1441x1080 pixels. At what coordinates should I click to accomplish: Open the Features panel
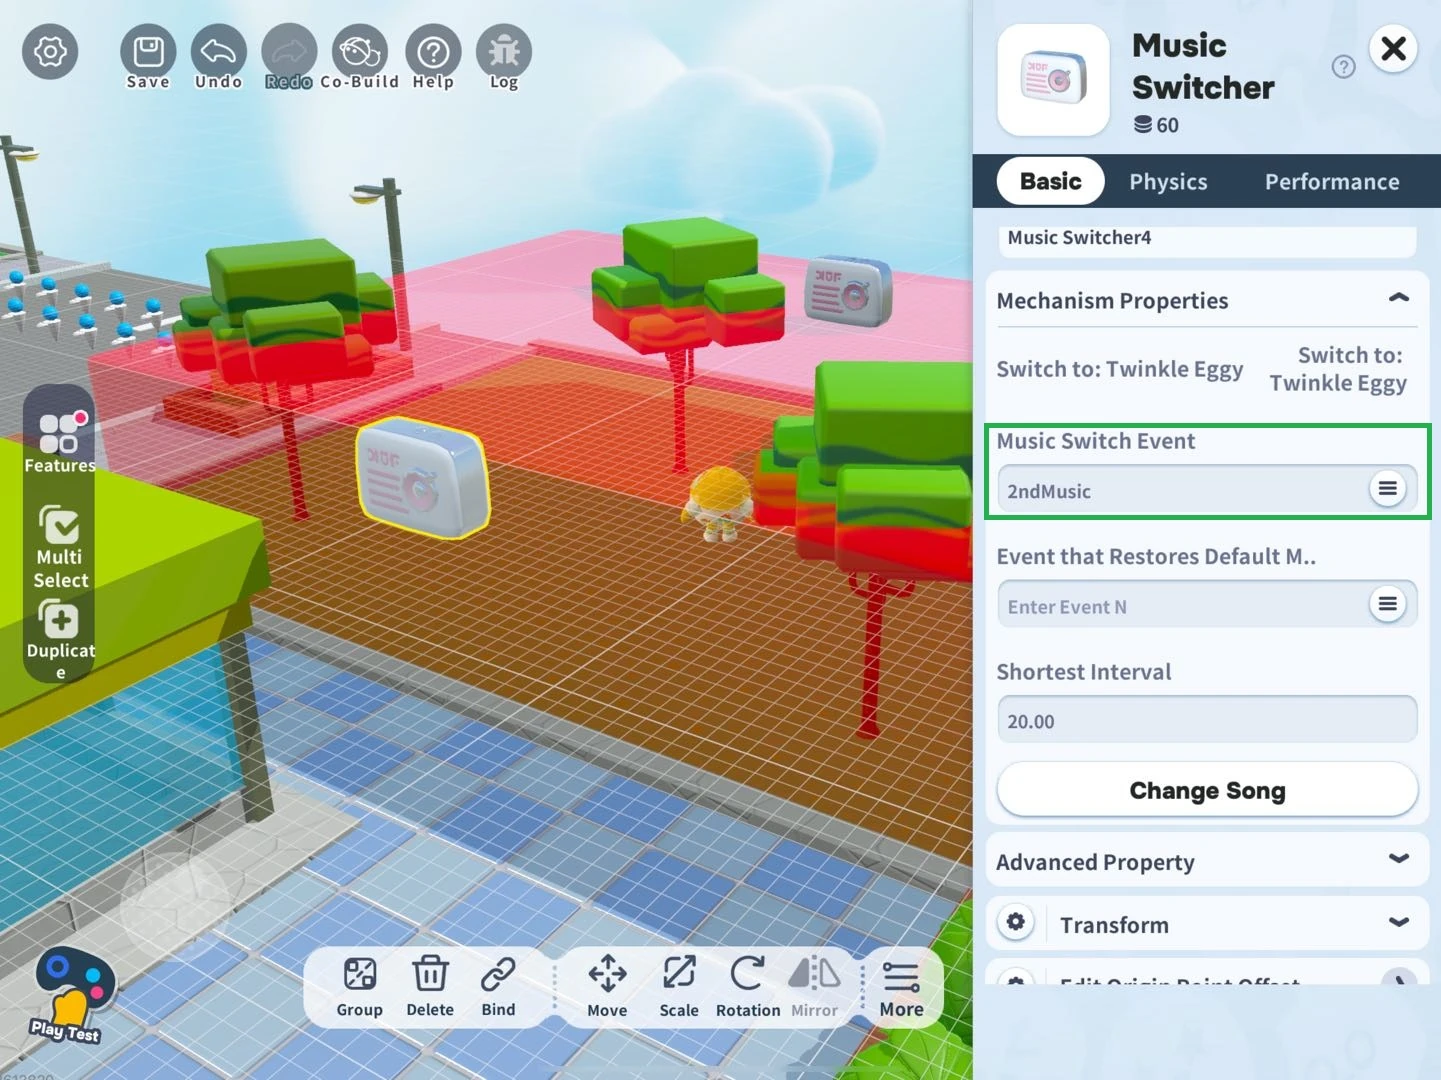60,440
